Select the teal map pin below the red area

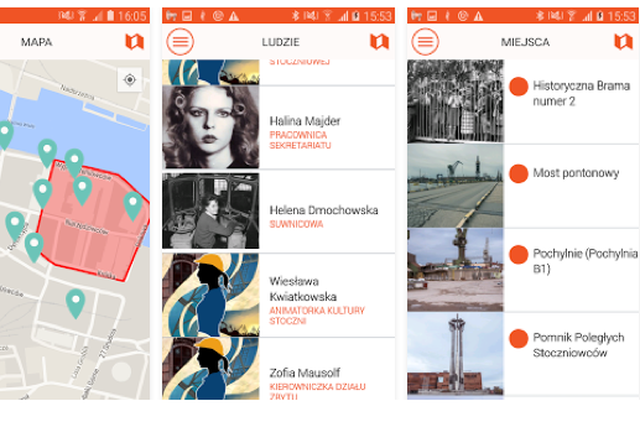(75, 301)
